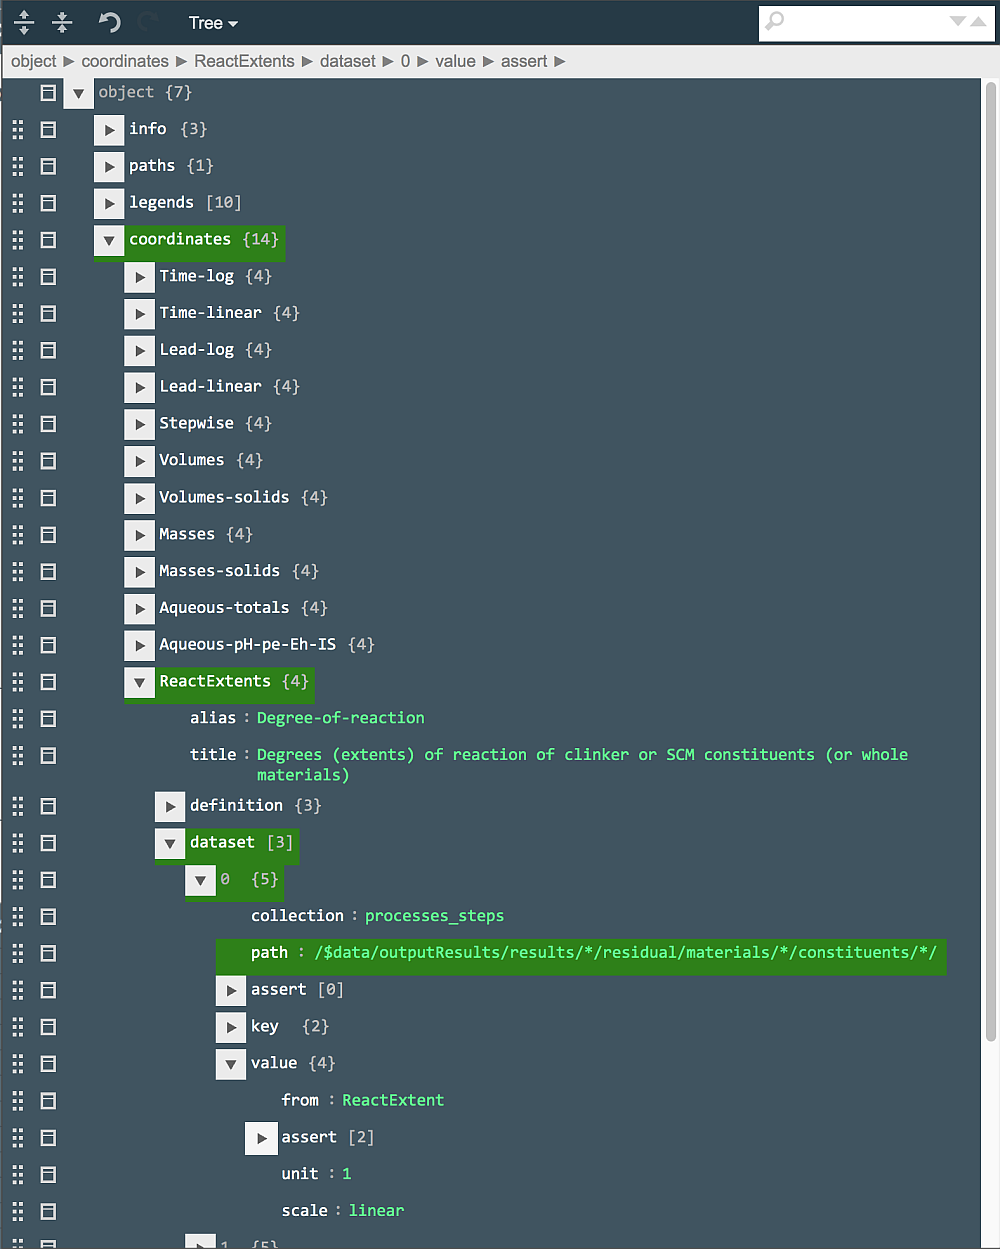The height and width of the screenshot is (1249, 1000).
Task: Expand the 'assert [2]' node under value
Action: [261, 1138]
